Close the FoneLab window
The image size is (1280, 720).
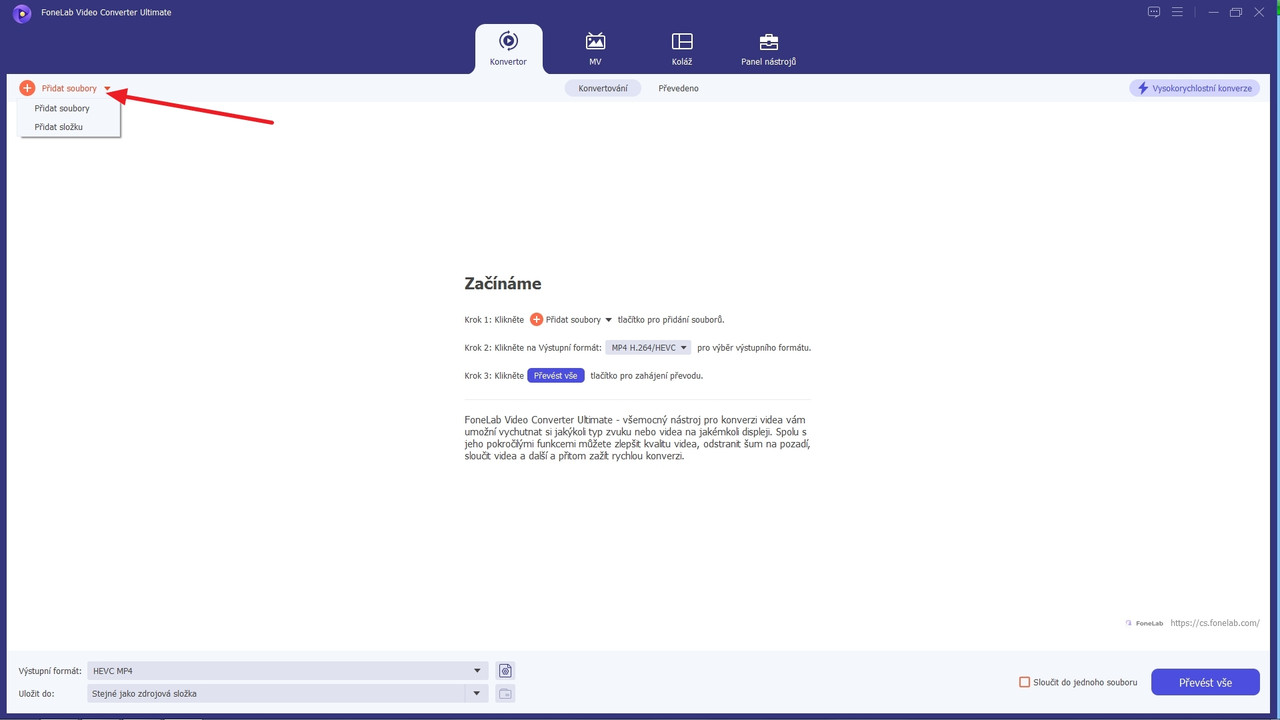coord(1259,12)
